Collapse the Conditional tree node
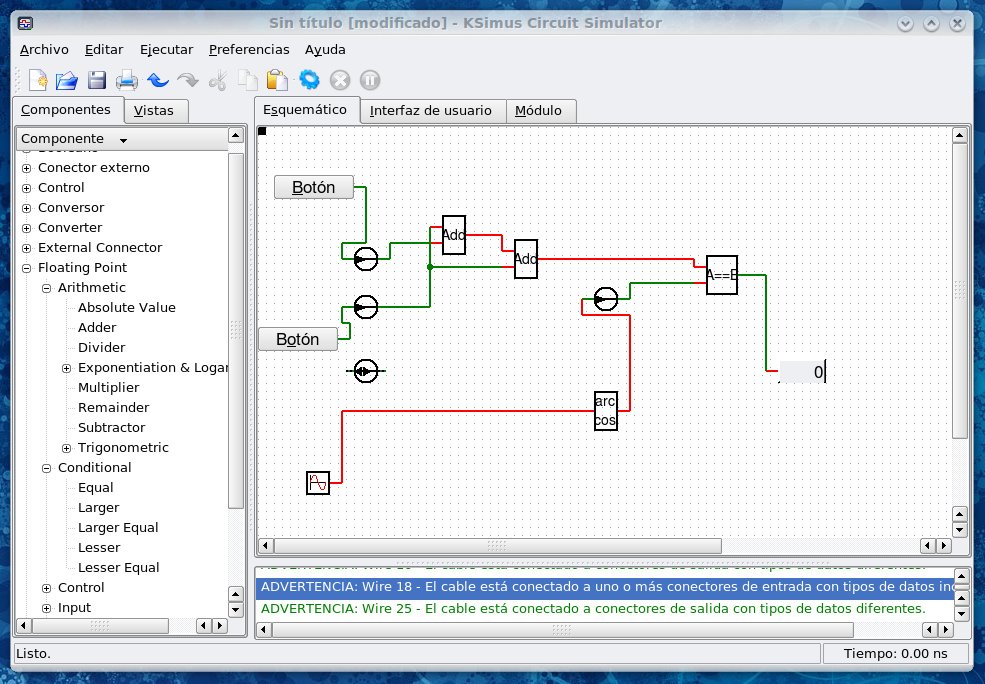This screenshot has width=985, height=684. click(46, 468)
